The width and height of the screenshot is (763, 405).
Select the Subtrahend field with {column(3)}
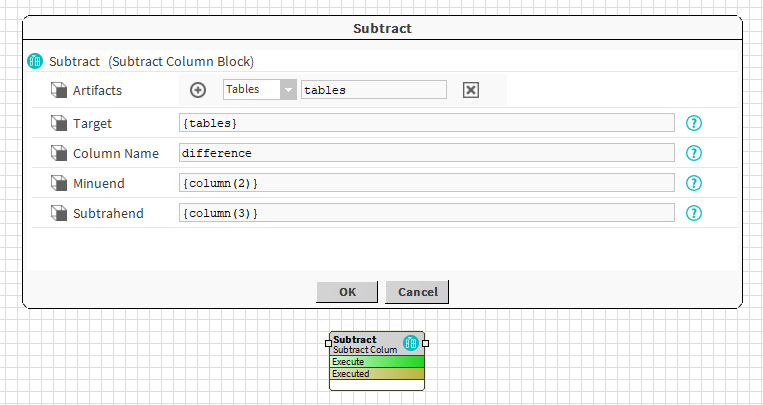(426, 213)
